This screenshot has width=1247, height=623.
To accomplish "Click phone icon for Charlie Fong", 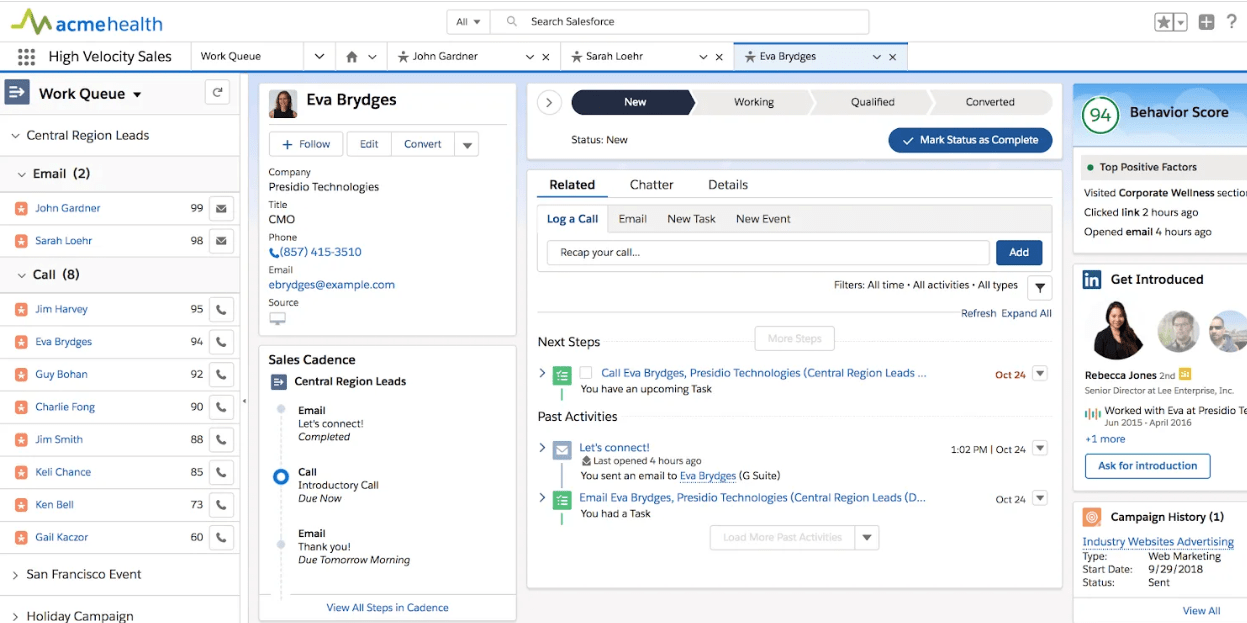I will tap(221, 407).
